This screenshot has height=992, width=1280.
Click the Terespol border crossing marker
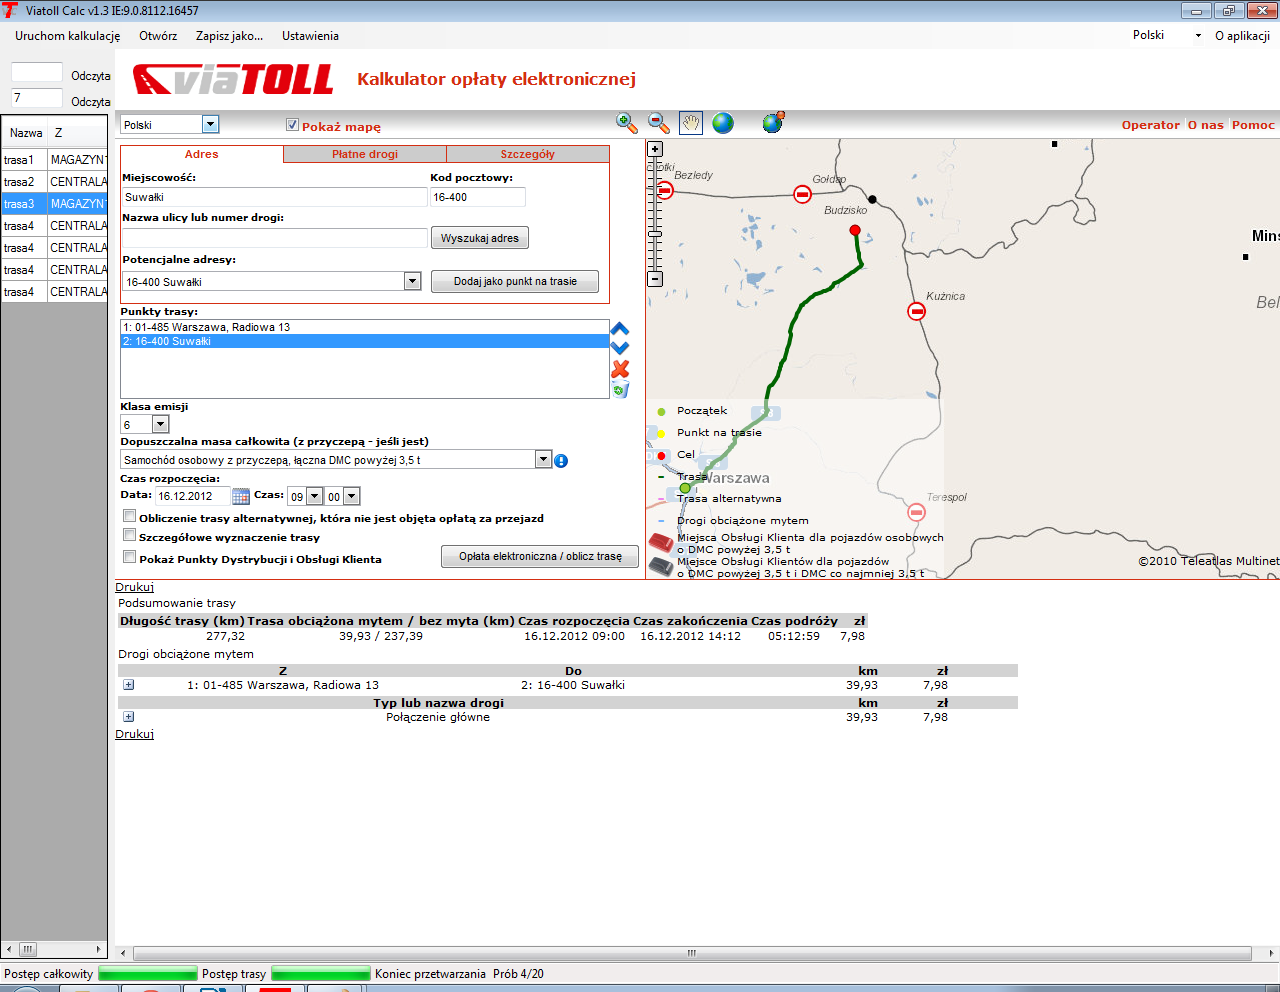click(x=916, y=512)
